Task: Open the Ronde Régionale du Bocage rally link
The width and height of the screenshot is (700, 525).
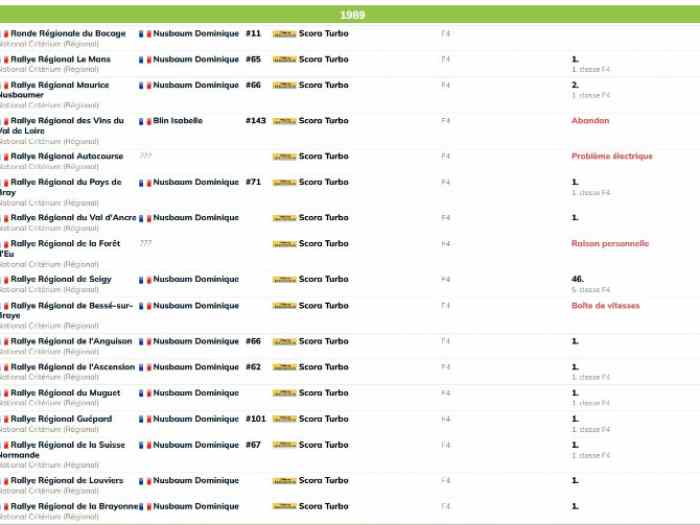Action: click(68, 33)
